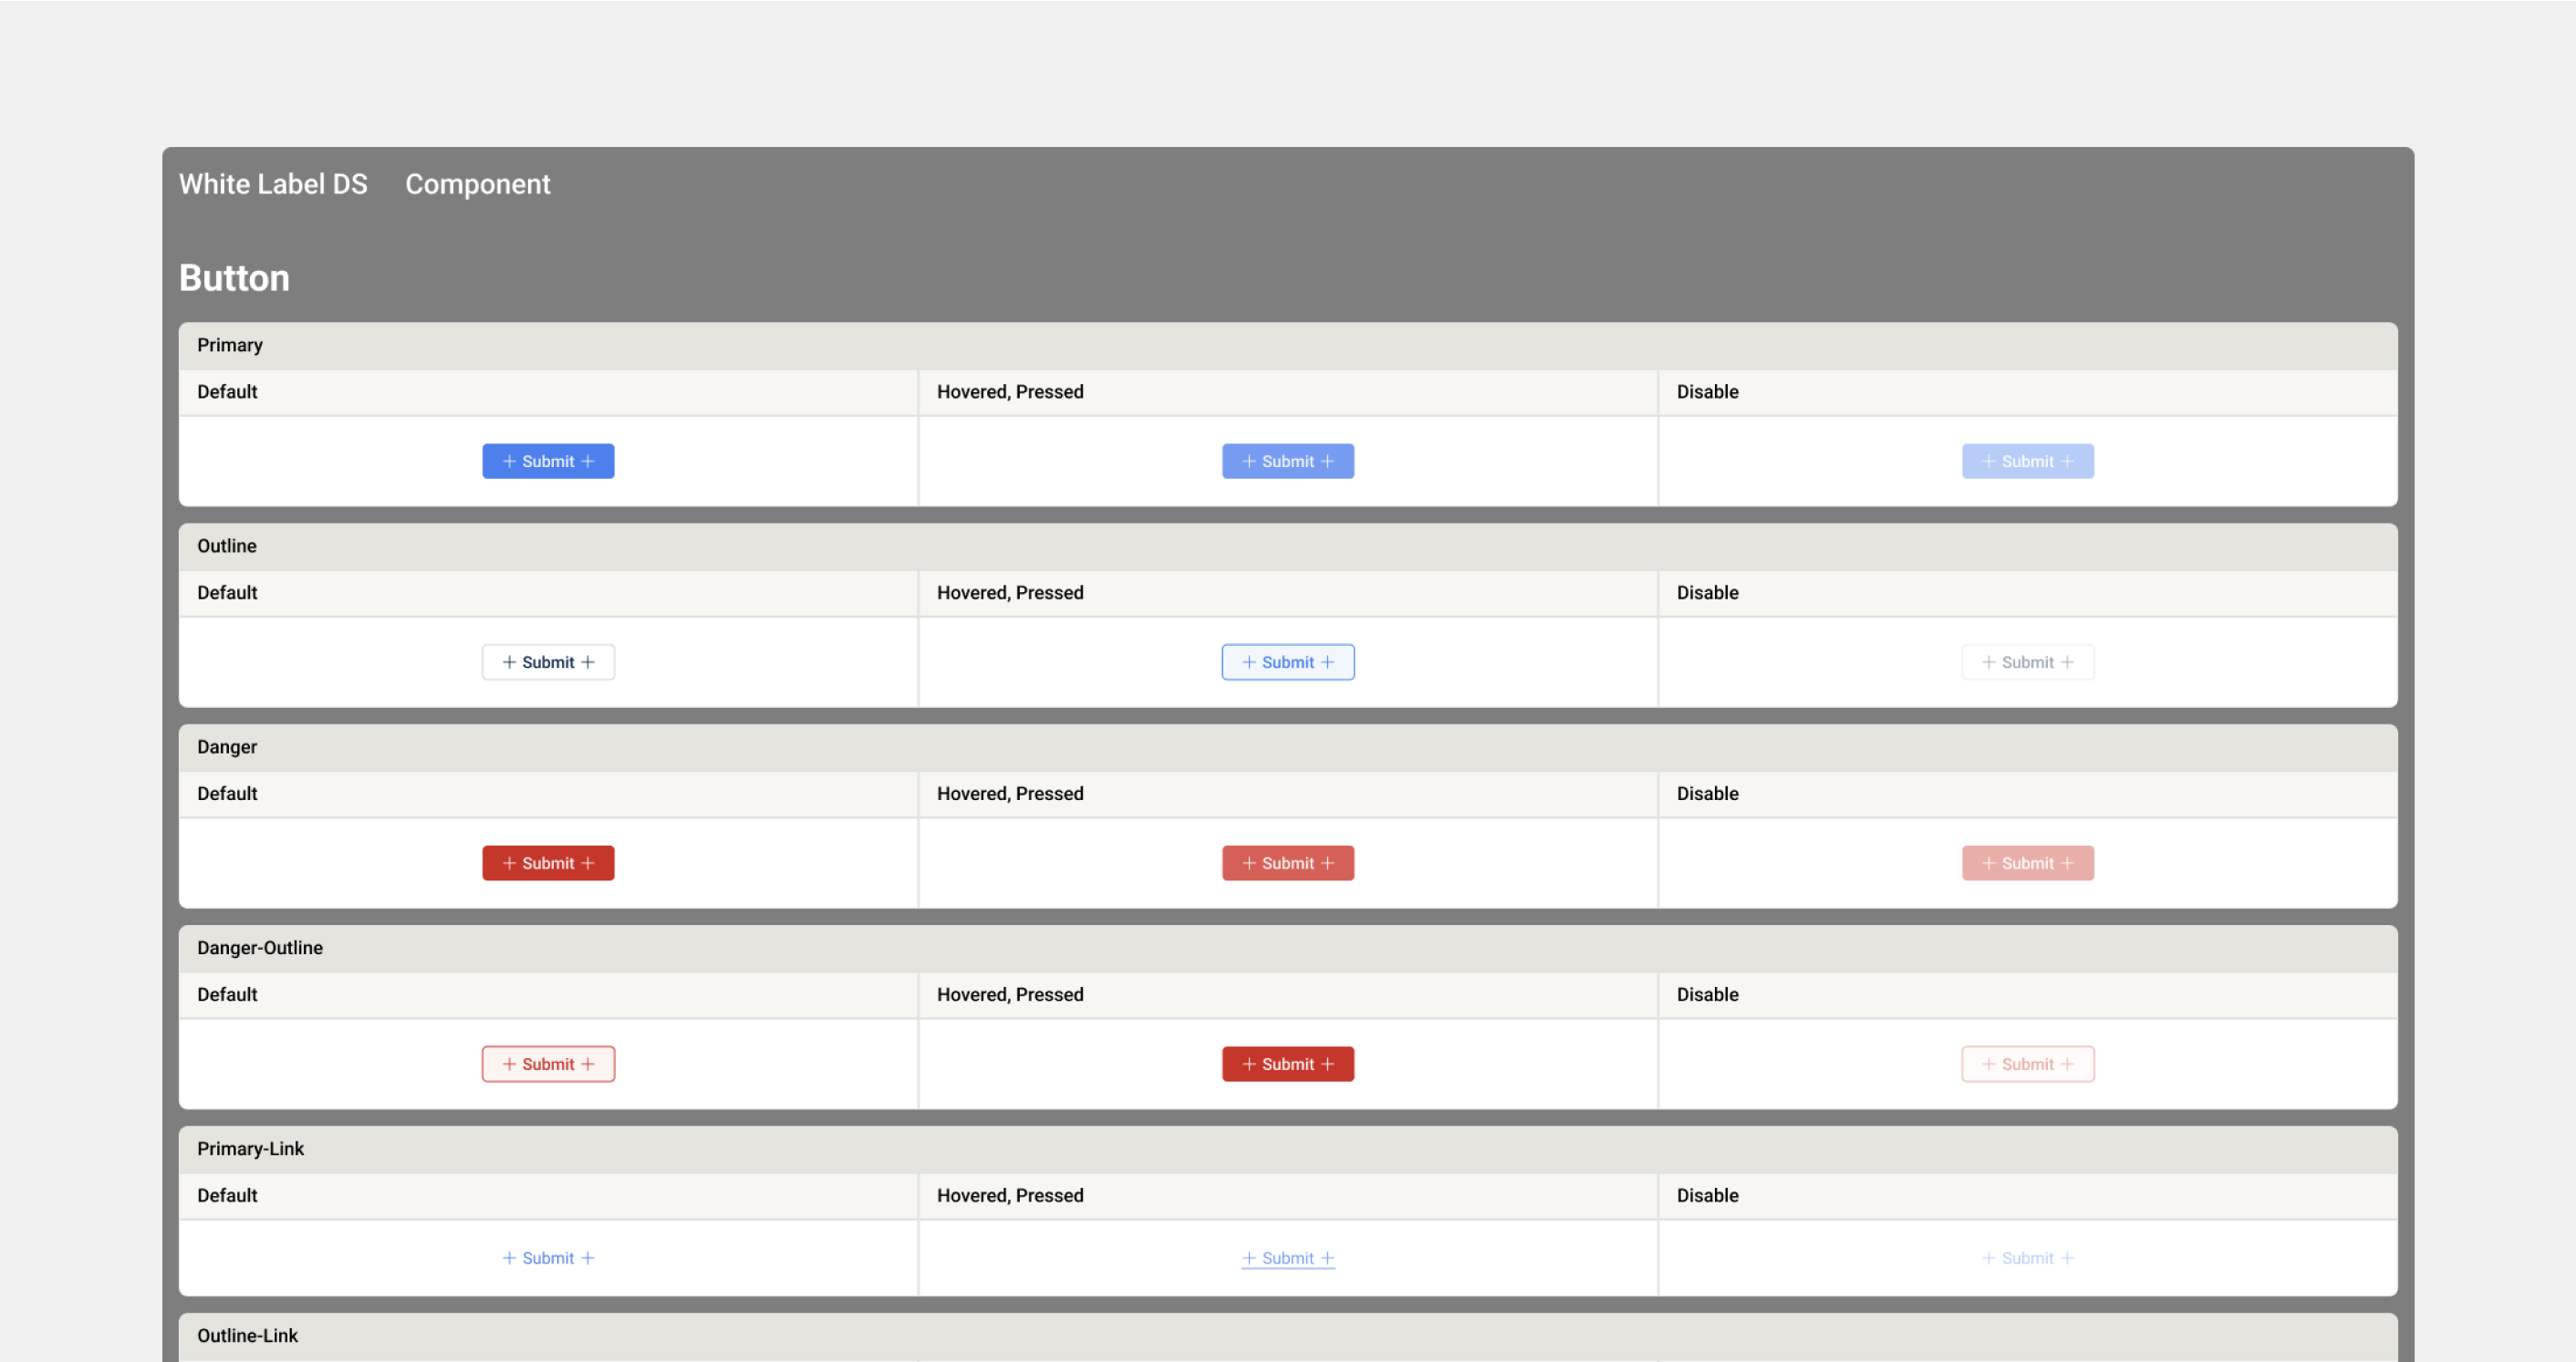Click right plus icon in Primary-Link Disable link

(x=2068, y=1258)
